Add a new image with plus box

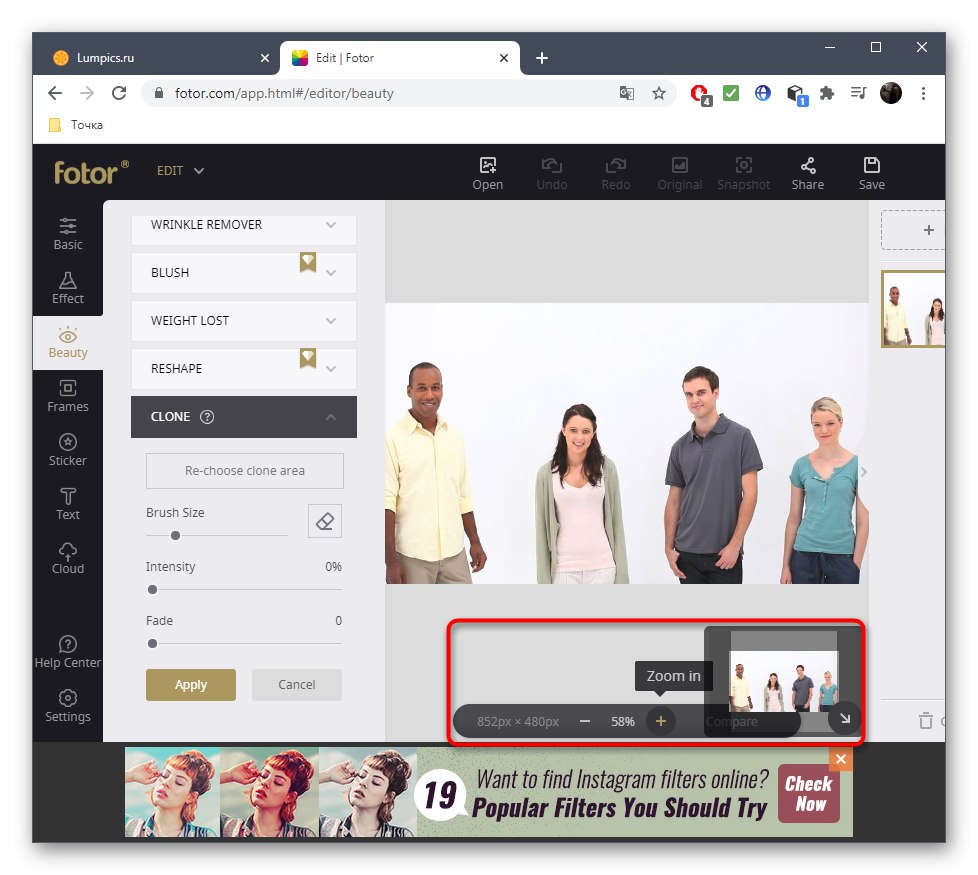(x=913, y=230)
